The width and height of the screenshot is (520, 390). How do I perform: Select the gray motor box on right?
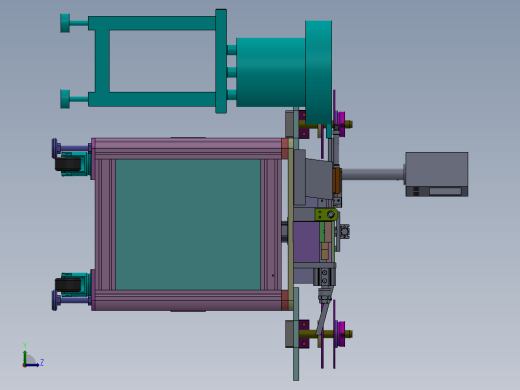click(437, 174)
